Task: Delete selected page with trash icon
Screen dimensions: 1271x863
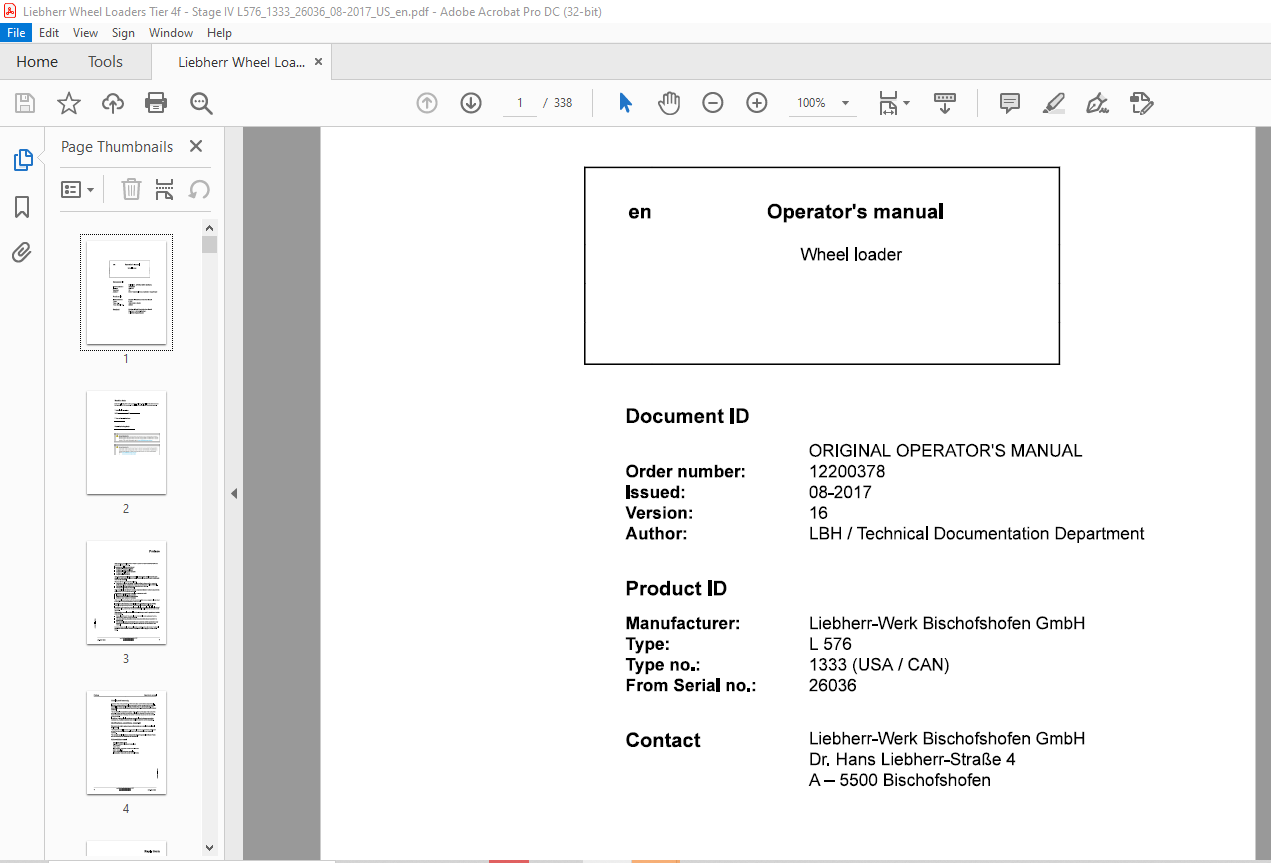Action: pyautogui.click(x=131, y=189)
